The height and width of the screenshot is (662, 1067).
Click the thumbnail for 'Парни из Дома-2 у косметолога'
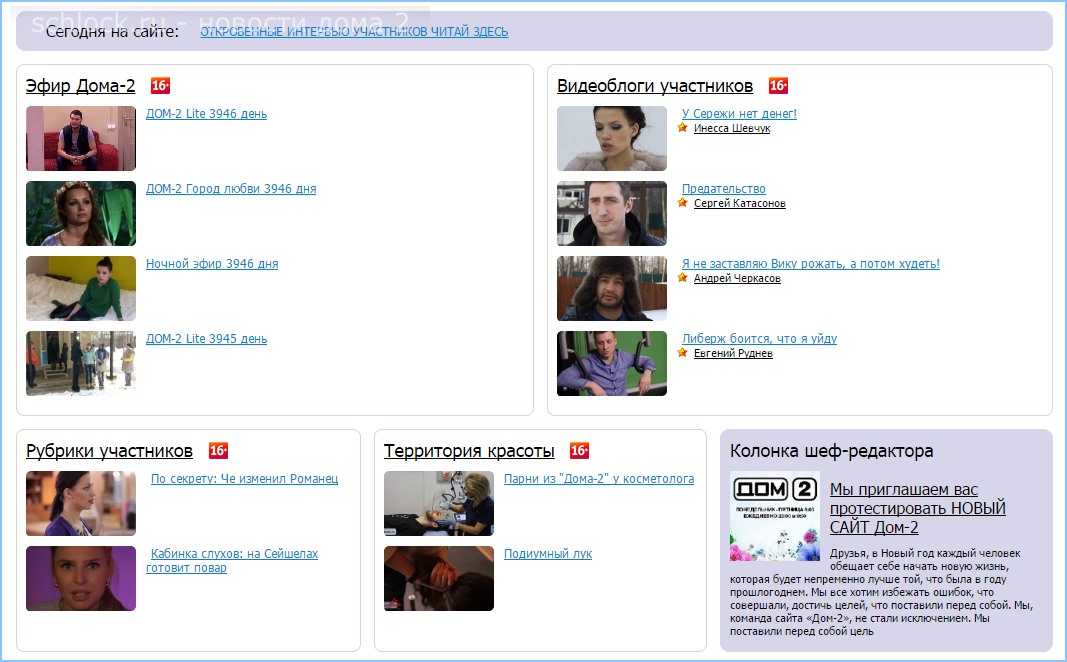pyautogui.click(x=439, y=503)
